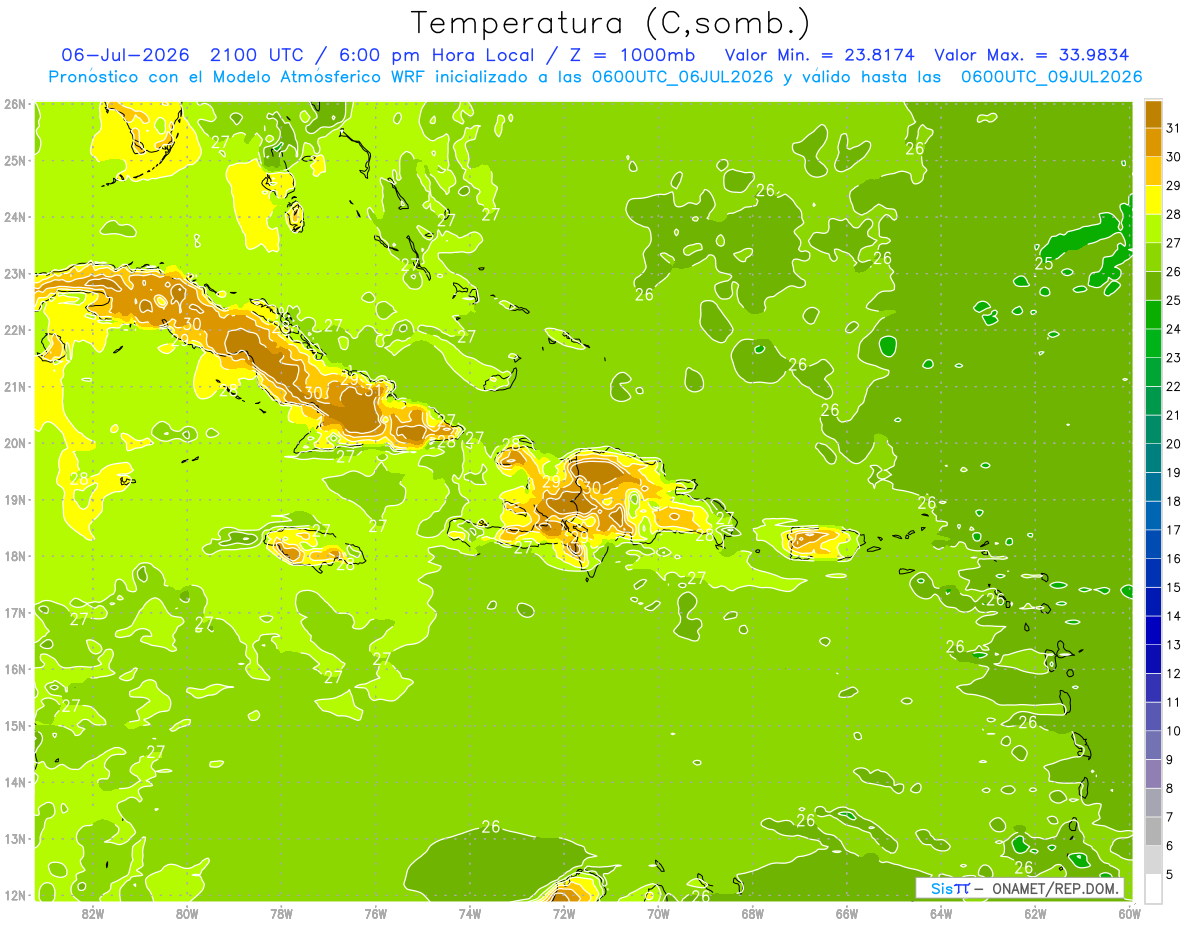
Task: Click the 21N latitude axis label
Action: (14, 386)
